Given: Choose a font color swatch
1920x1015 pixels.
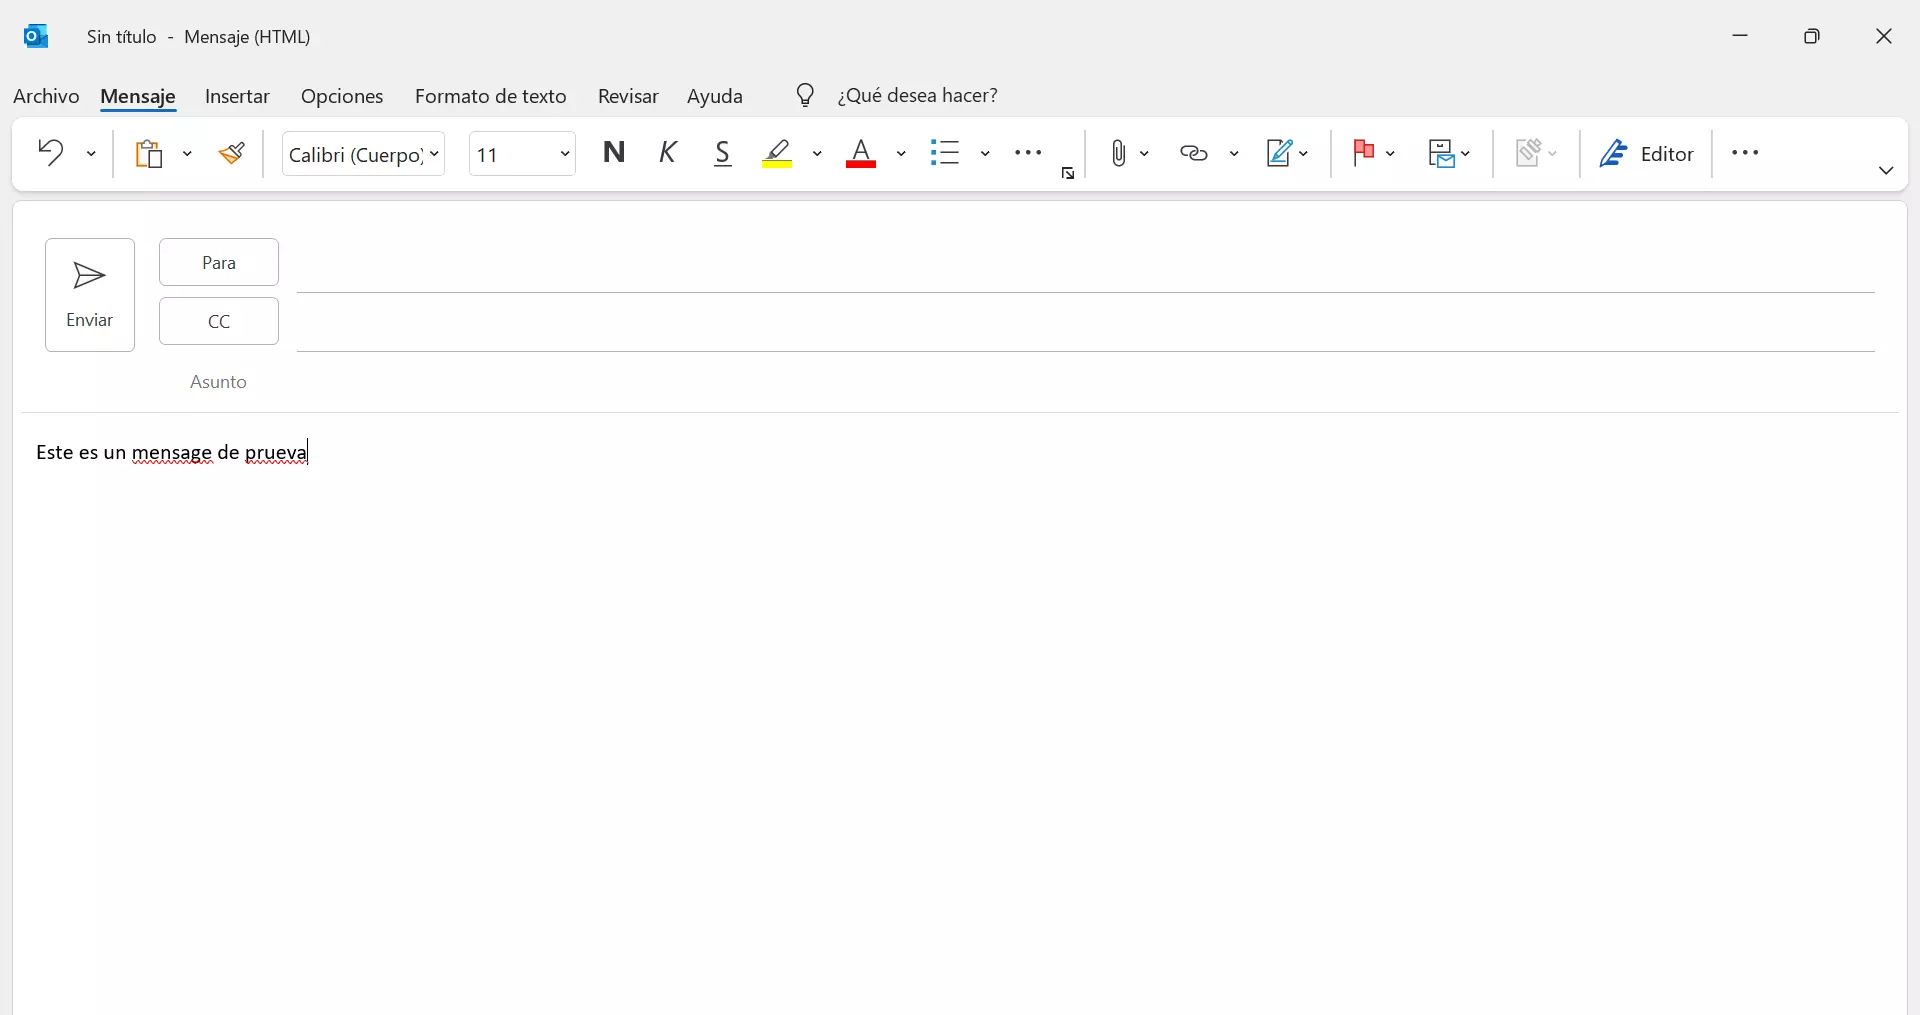Looking at the screenshot, I should coord(861,153).
